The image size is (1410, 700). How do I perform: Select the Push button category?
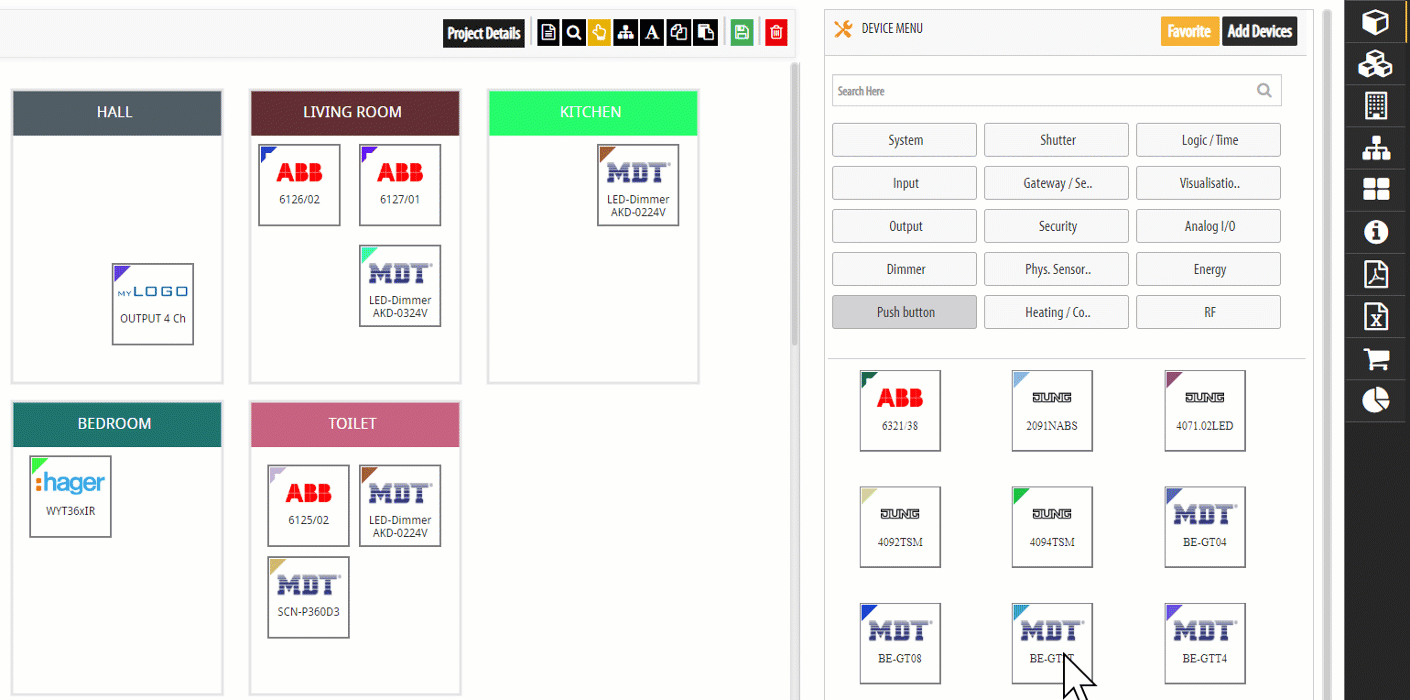[x=905, y=312]
